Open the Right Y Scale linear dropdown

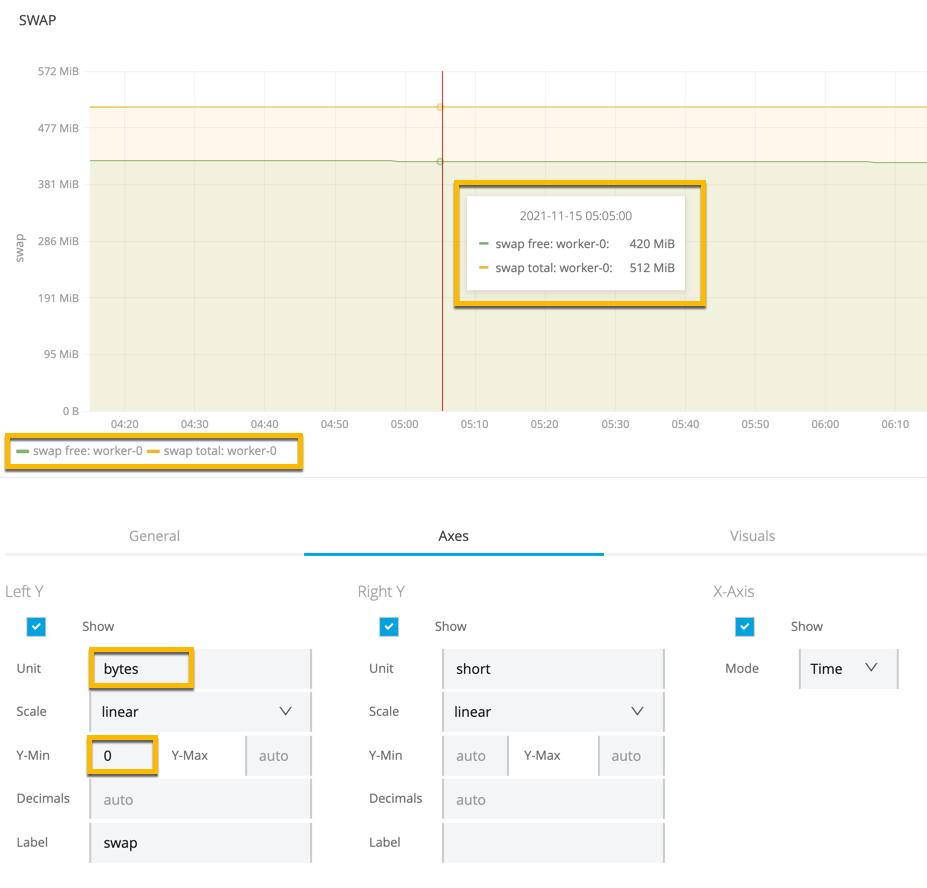tap(553, 711)
